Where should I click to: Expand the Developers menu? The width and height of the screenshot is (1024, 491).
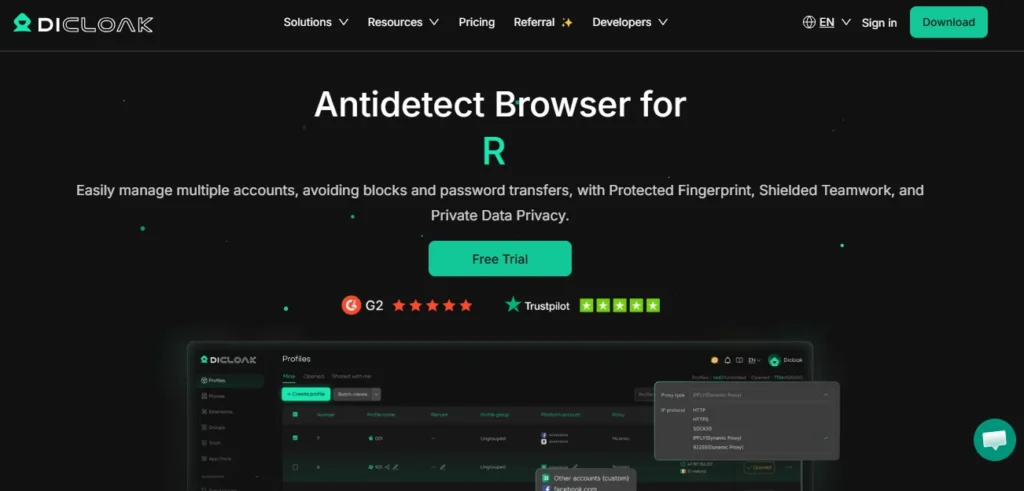point(630,22)
